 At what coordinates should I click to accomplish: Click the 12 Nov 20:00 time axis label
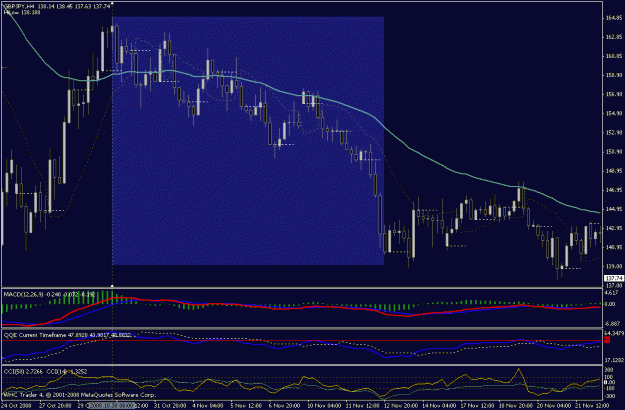[x=400, y=405]
